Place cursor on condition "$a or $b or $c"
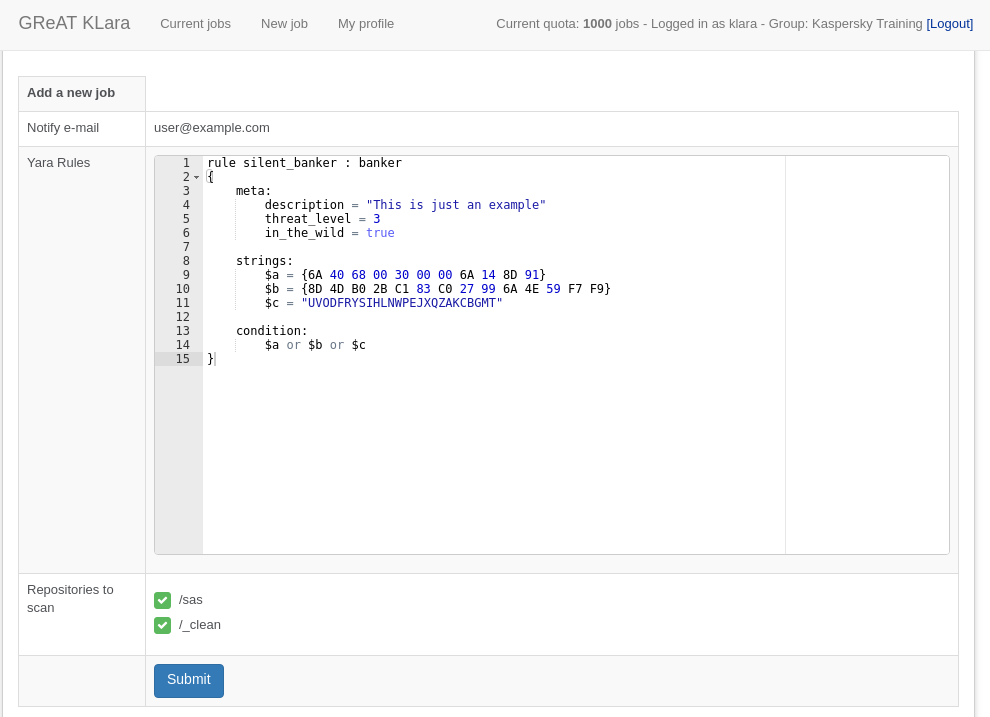990x717 pixels. tap(314, 345)
